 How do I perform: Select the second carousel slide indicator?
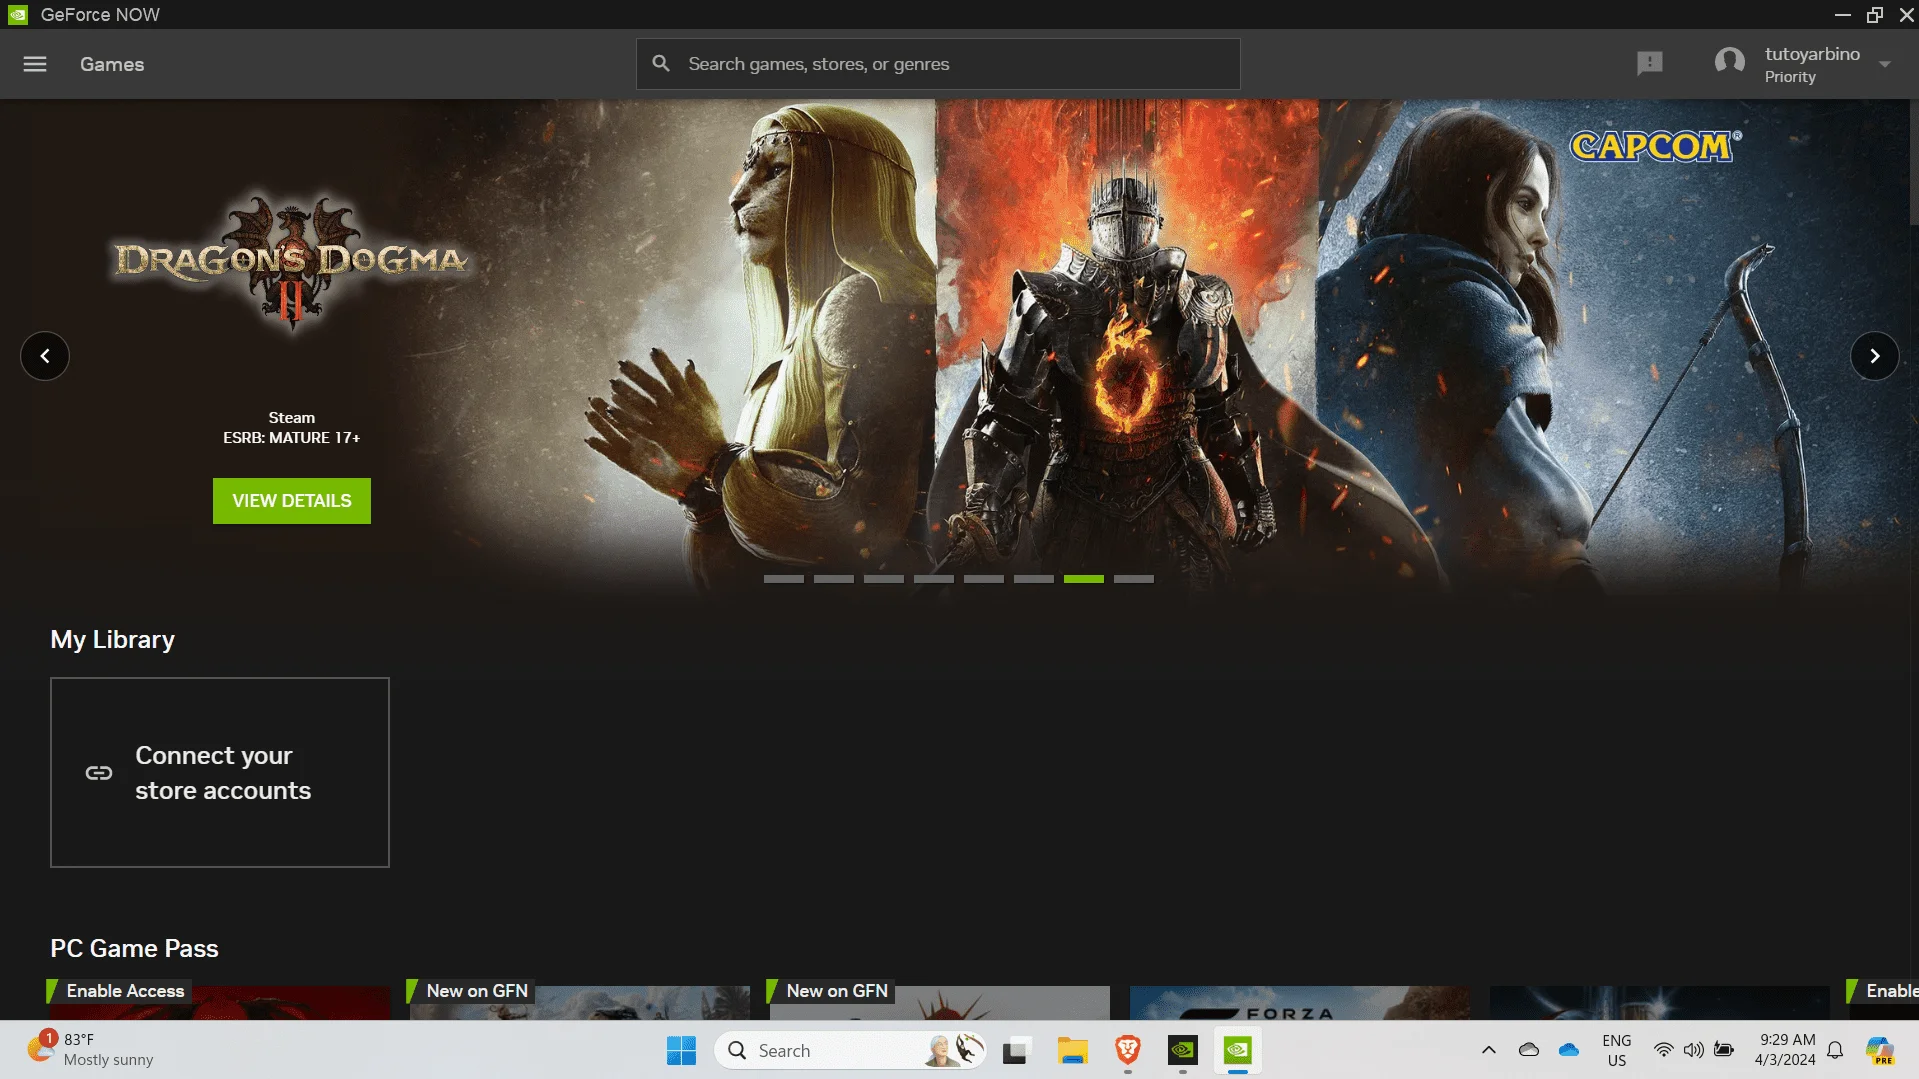click(x=834, y=579)
